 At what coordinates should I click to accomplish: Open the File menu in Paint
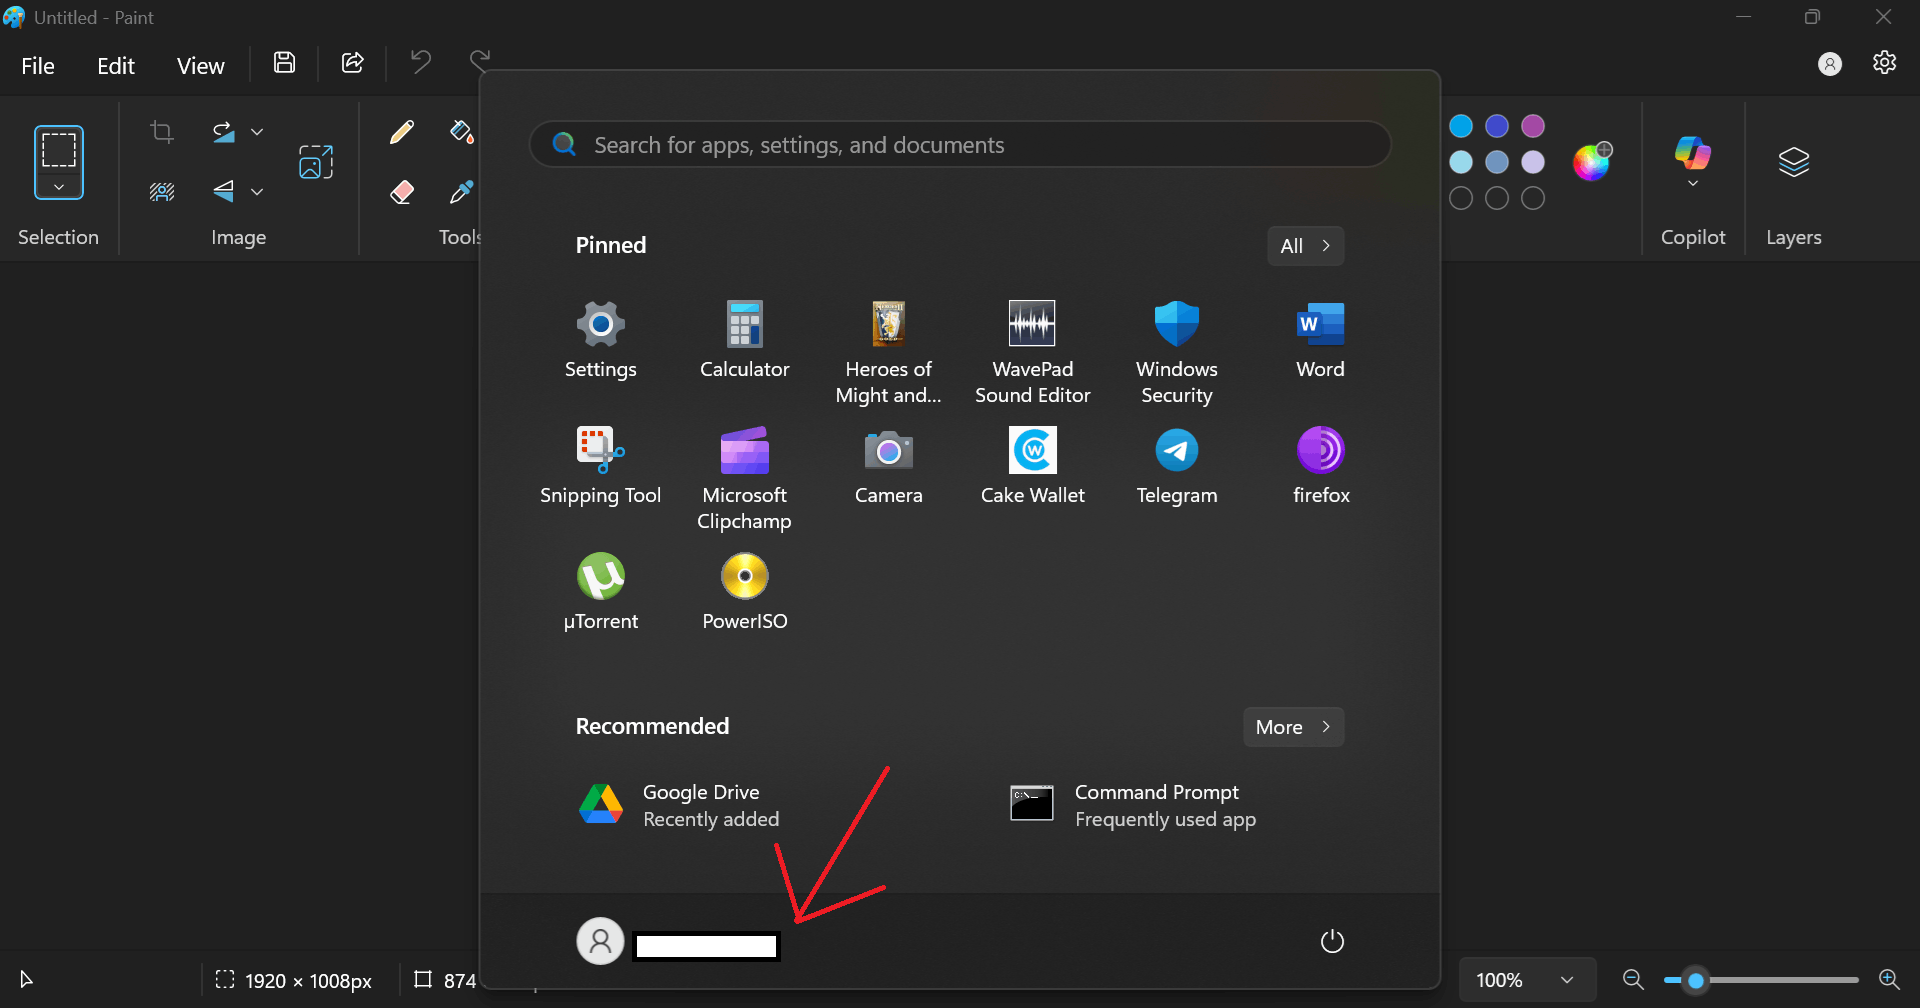pyautogui.click(x=37, y=65)
